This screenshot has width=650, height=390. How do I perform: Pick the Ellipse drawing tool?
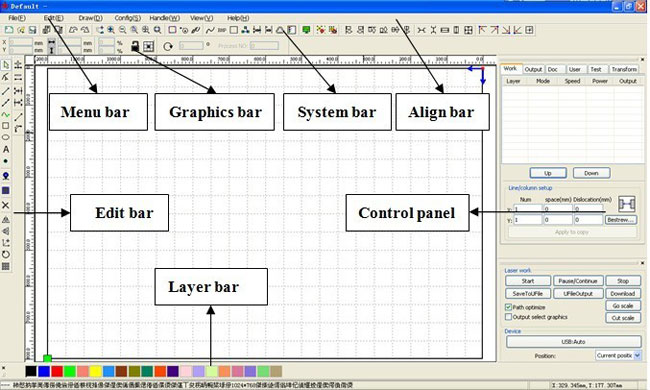6,137
